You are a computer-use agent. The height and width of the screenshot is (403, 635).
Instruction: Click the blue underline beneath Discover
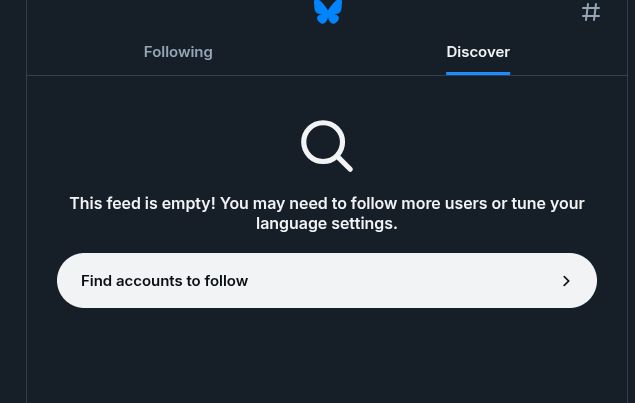(x=478, y=73)
